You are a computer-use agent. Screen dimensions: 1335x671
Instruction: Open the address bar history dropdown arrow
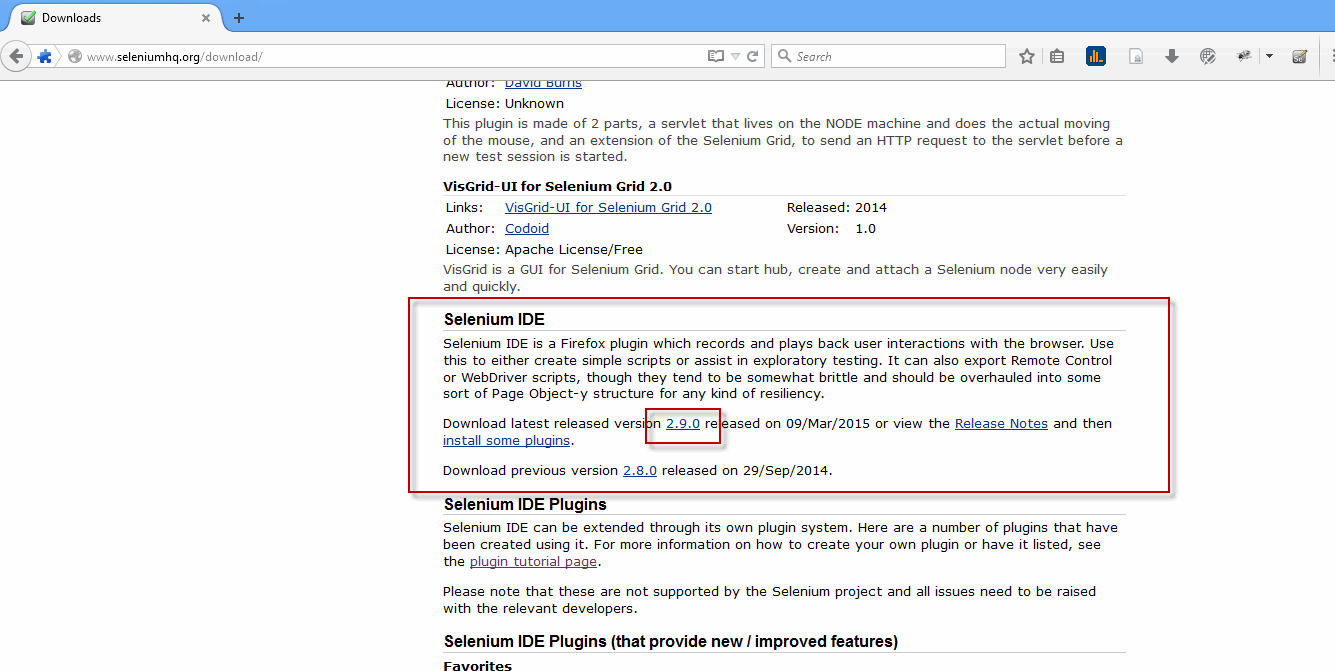pos(735,57)
